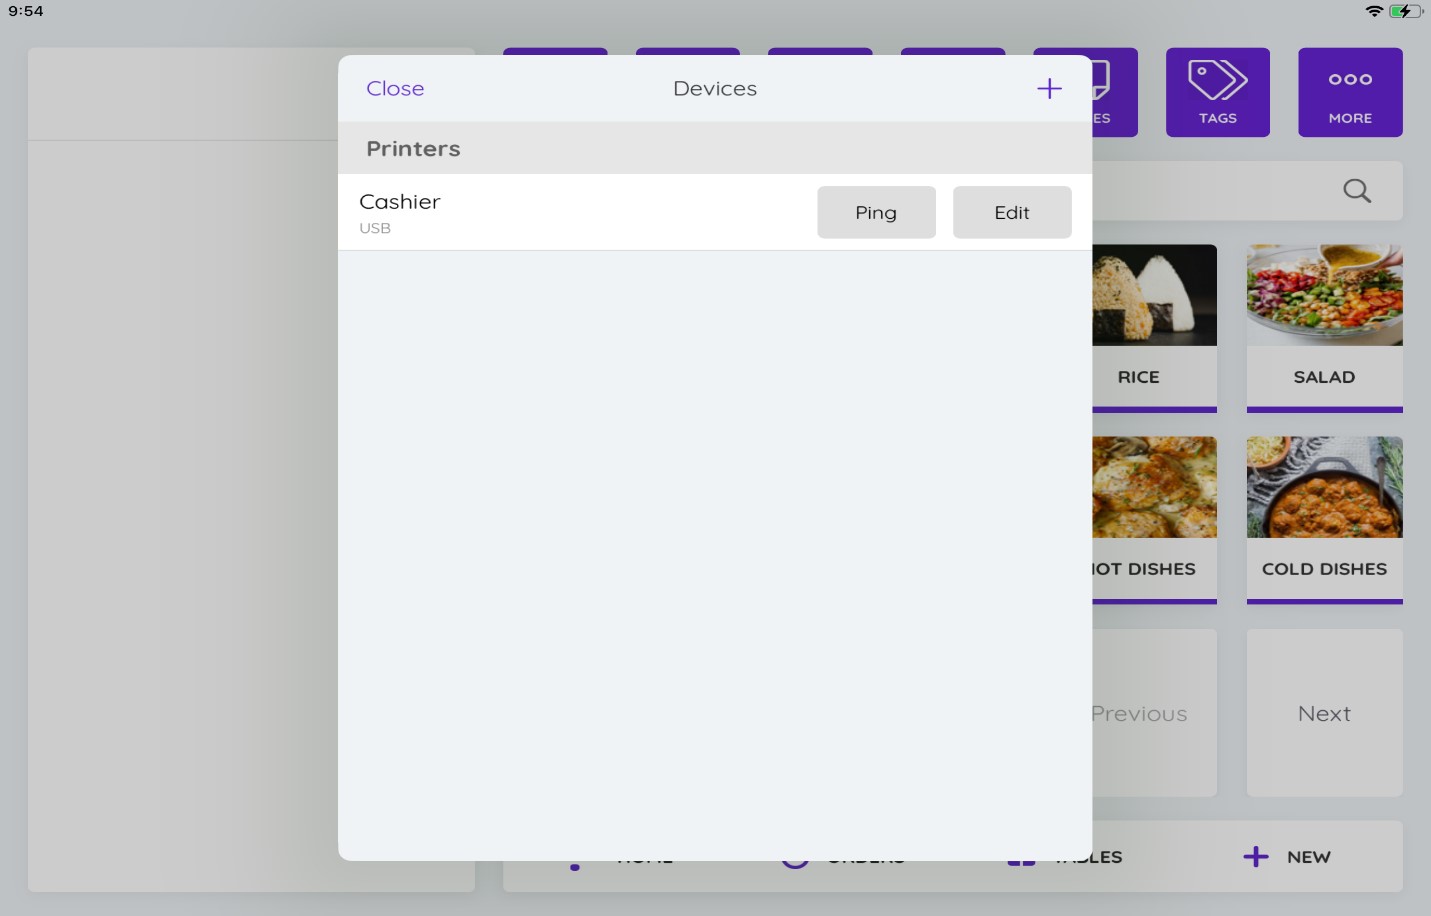Edit the Cashier printer

(1011, 212)
